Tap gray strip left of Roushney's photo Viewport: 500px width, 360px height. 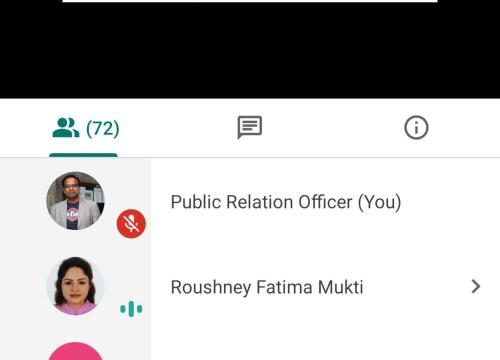(x=23, y=286)
